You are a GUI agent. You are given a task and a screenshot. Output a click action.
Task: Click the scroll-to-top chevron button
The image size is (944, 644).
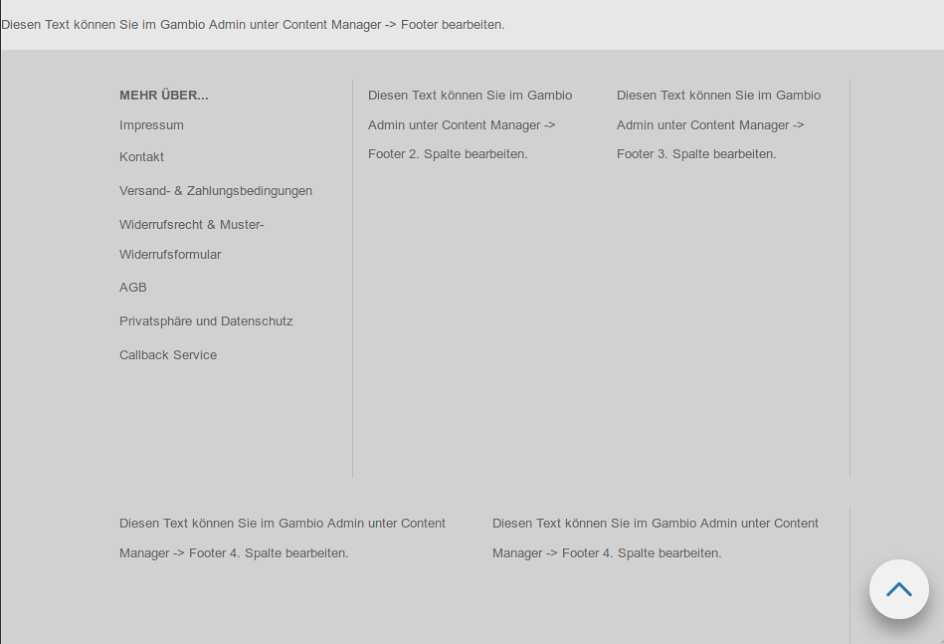pyautogui.click(x=898, y=589)
